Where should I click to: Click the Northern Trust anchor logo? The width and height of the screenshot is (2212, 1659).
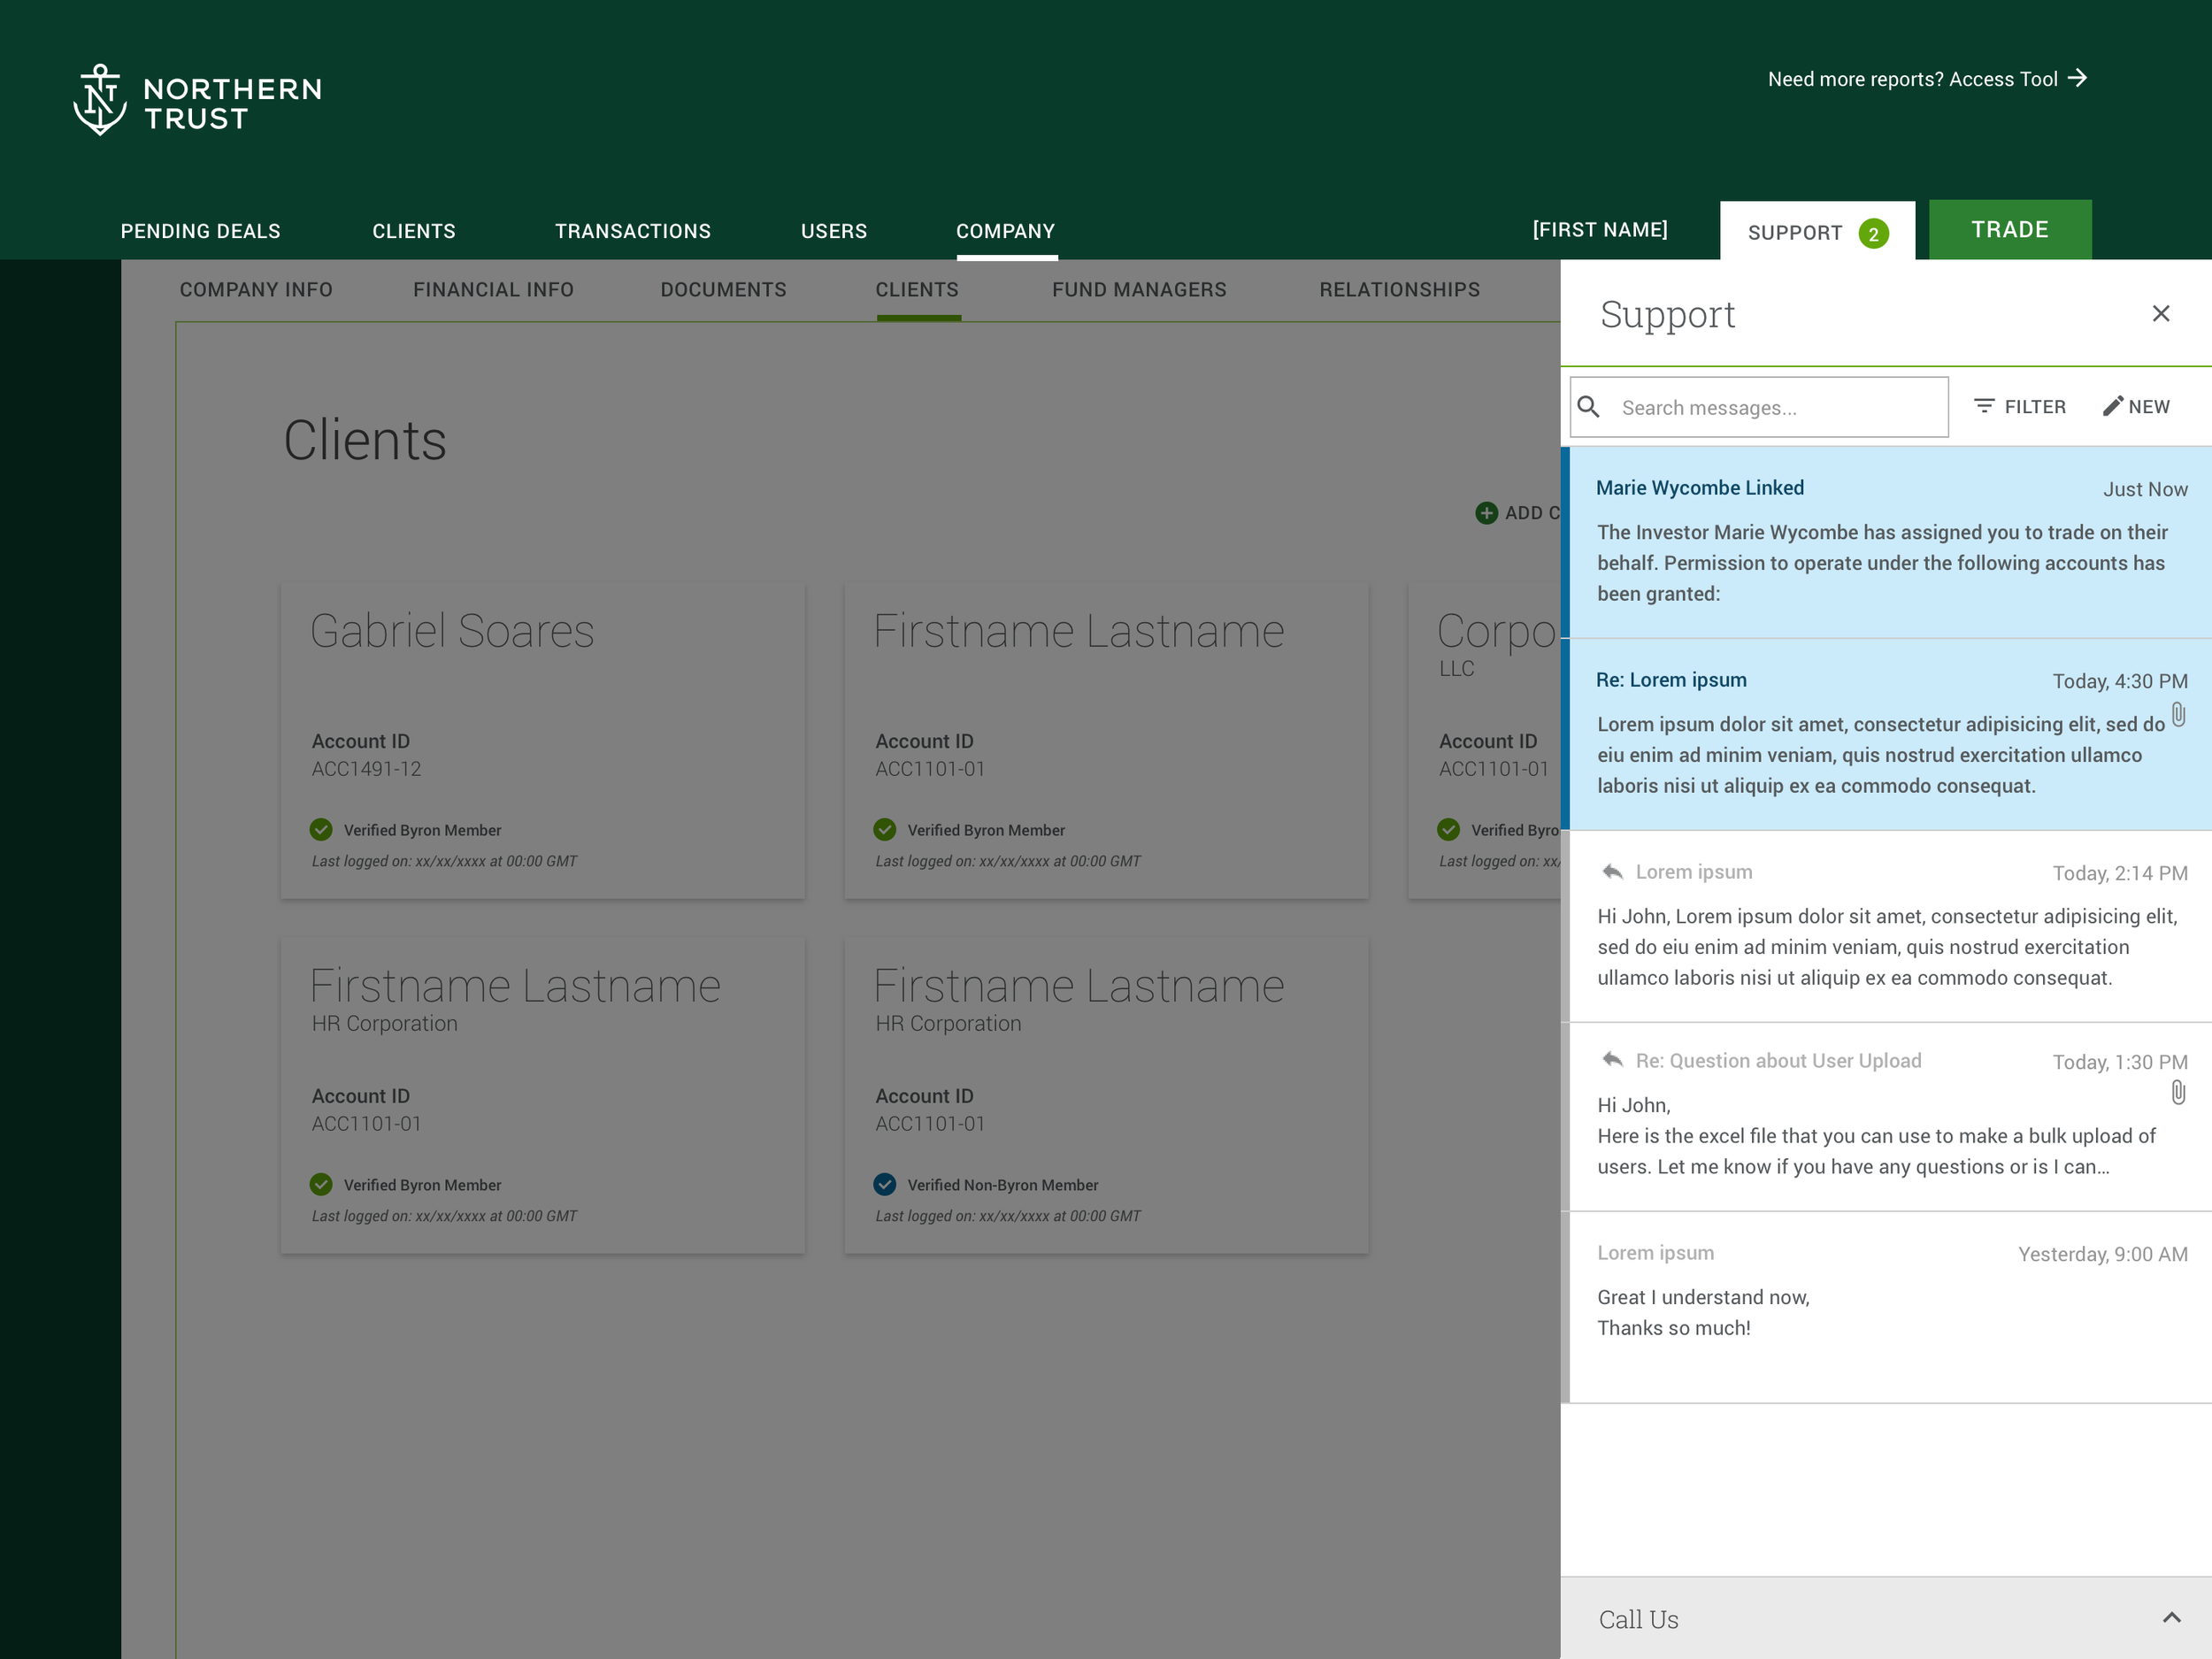pyautogui.click(x=100, y=100)
